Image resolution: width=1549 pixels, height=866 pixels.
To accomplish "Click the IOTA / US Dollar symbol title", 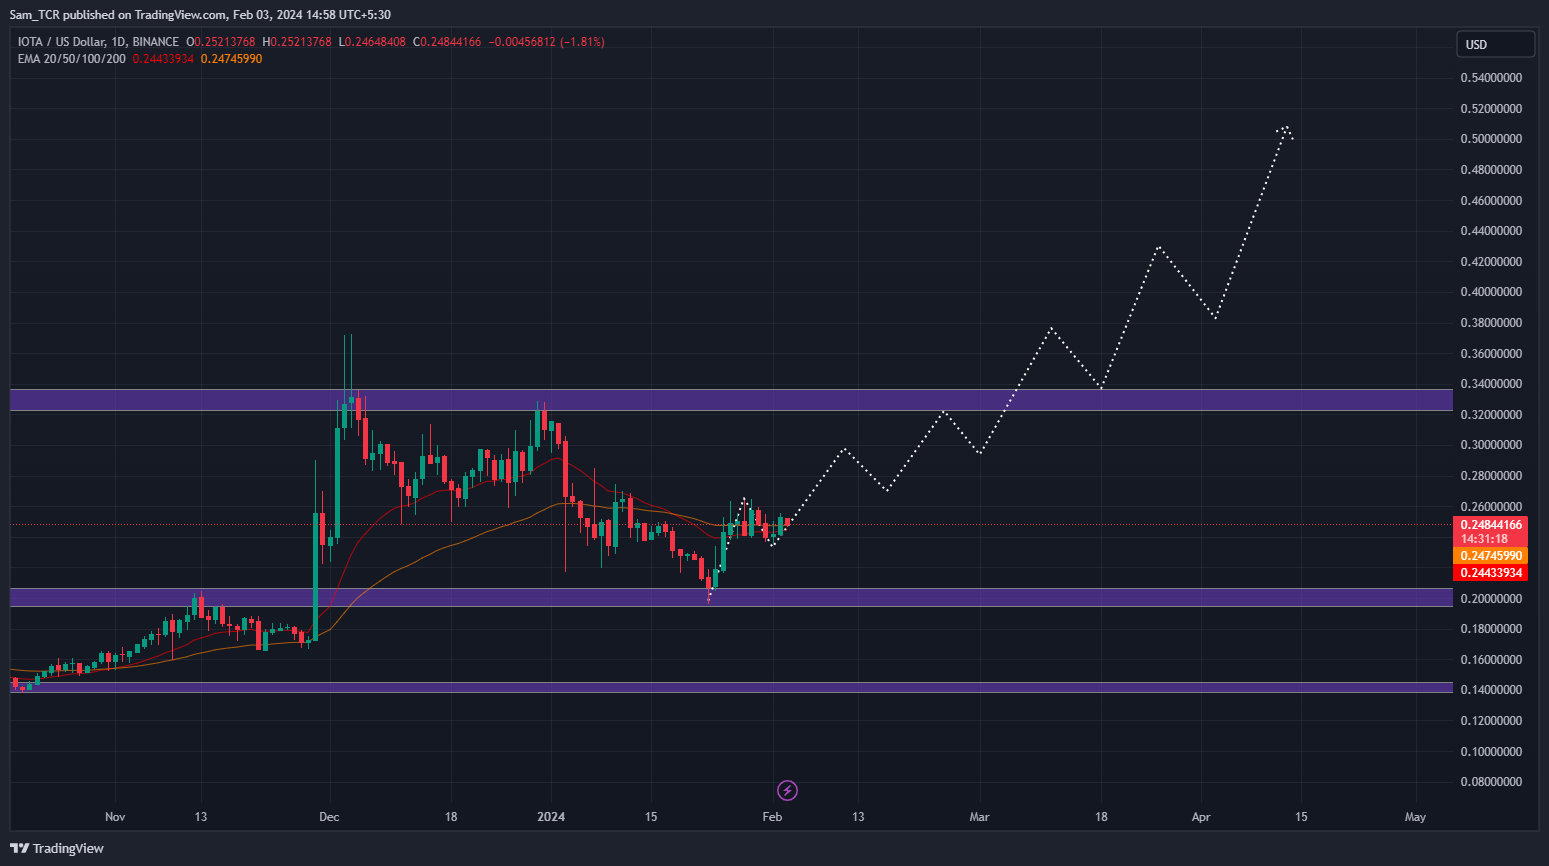I will [x=98, y=42].
